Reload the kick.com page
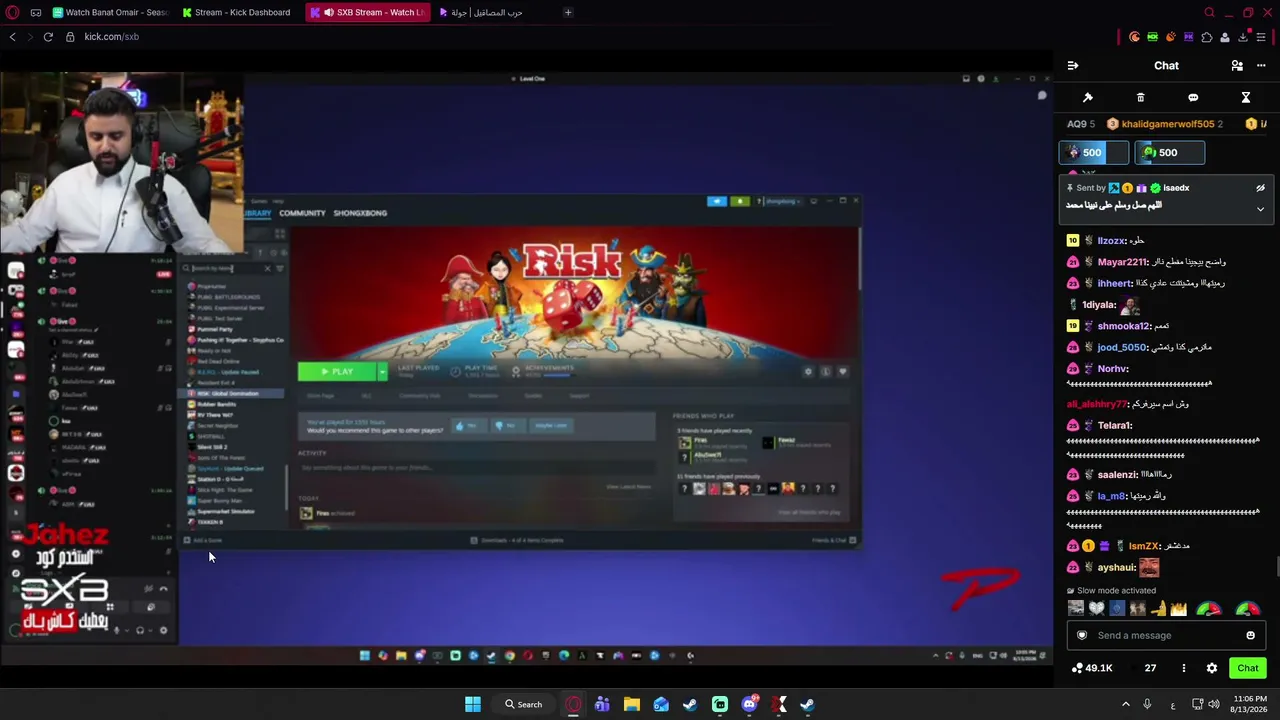This screenshot has width=1280, height=720. click(47, 37)
